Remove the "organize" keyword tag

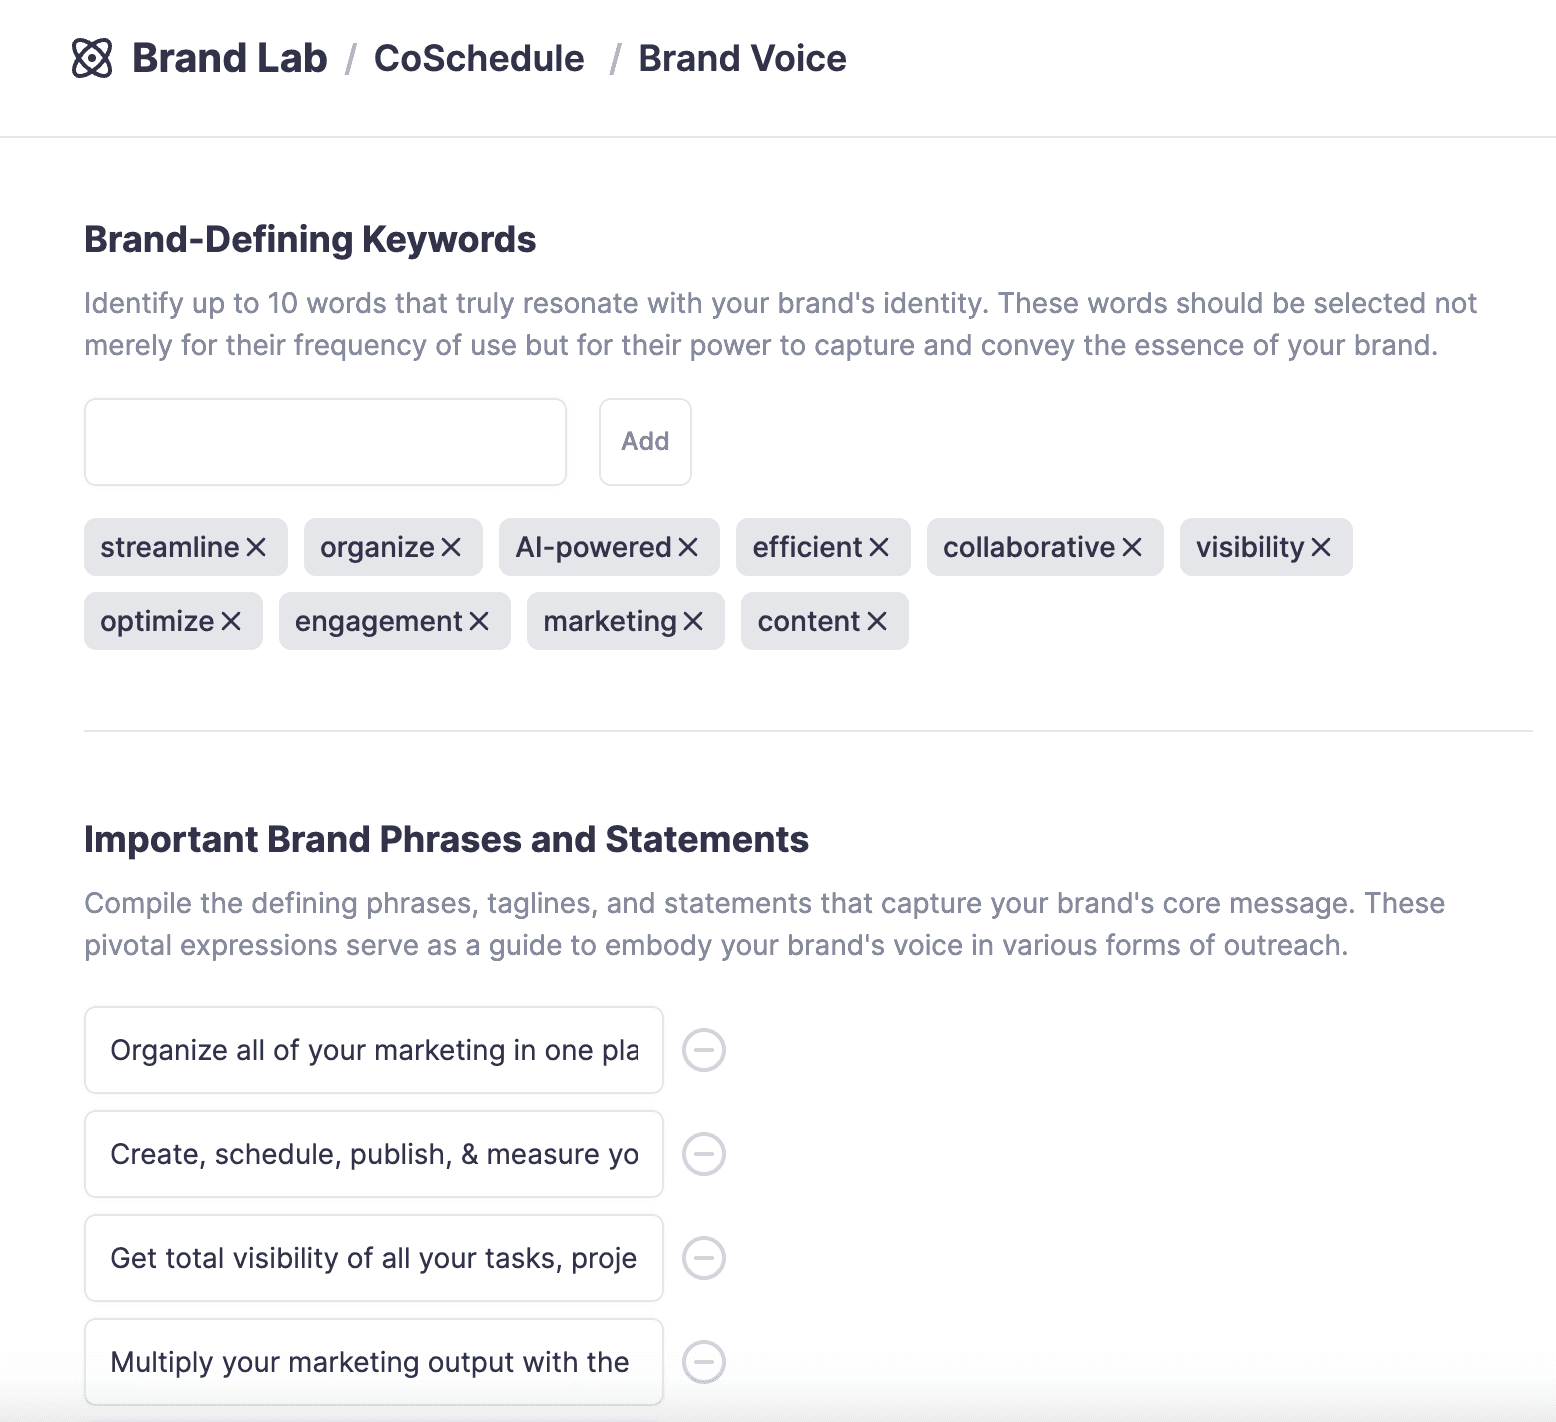point(451,547)
